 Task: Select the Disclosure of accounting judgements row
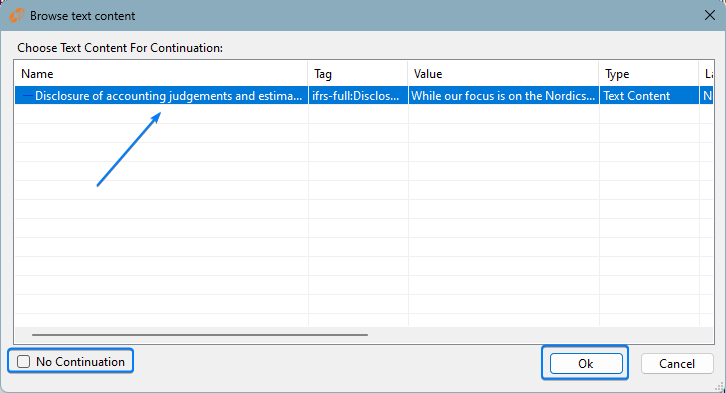(363, 96)
